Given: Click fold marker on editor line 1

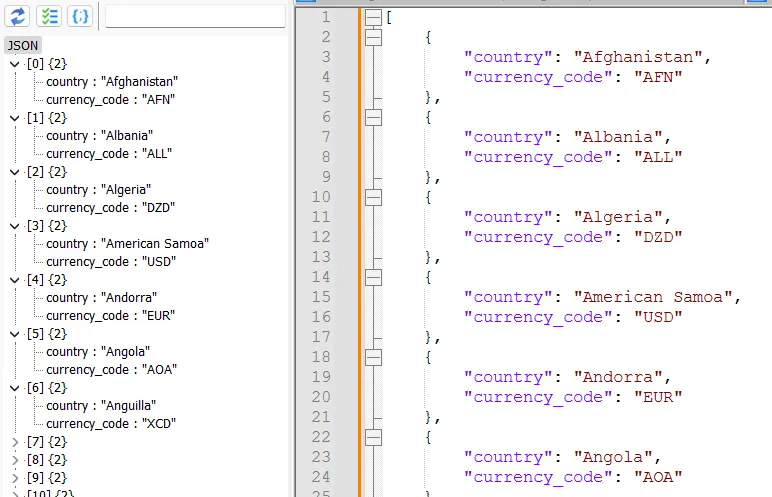Looking at the screenshot, I should coord(373,17).
